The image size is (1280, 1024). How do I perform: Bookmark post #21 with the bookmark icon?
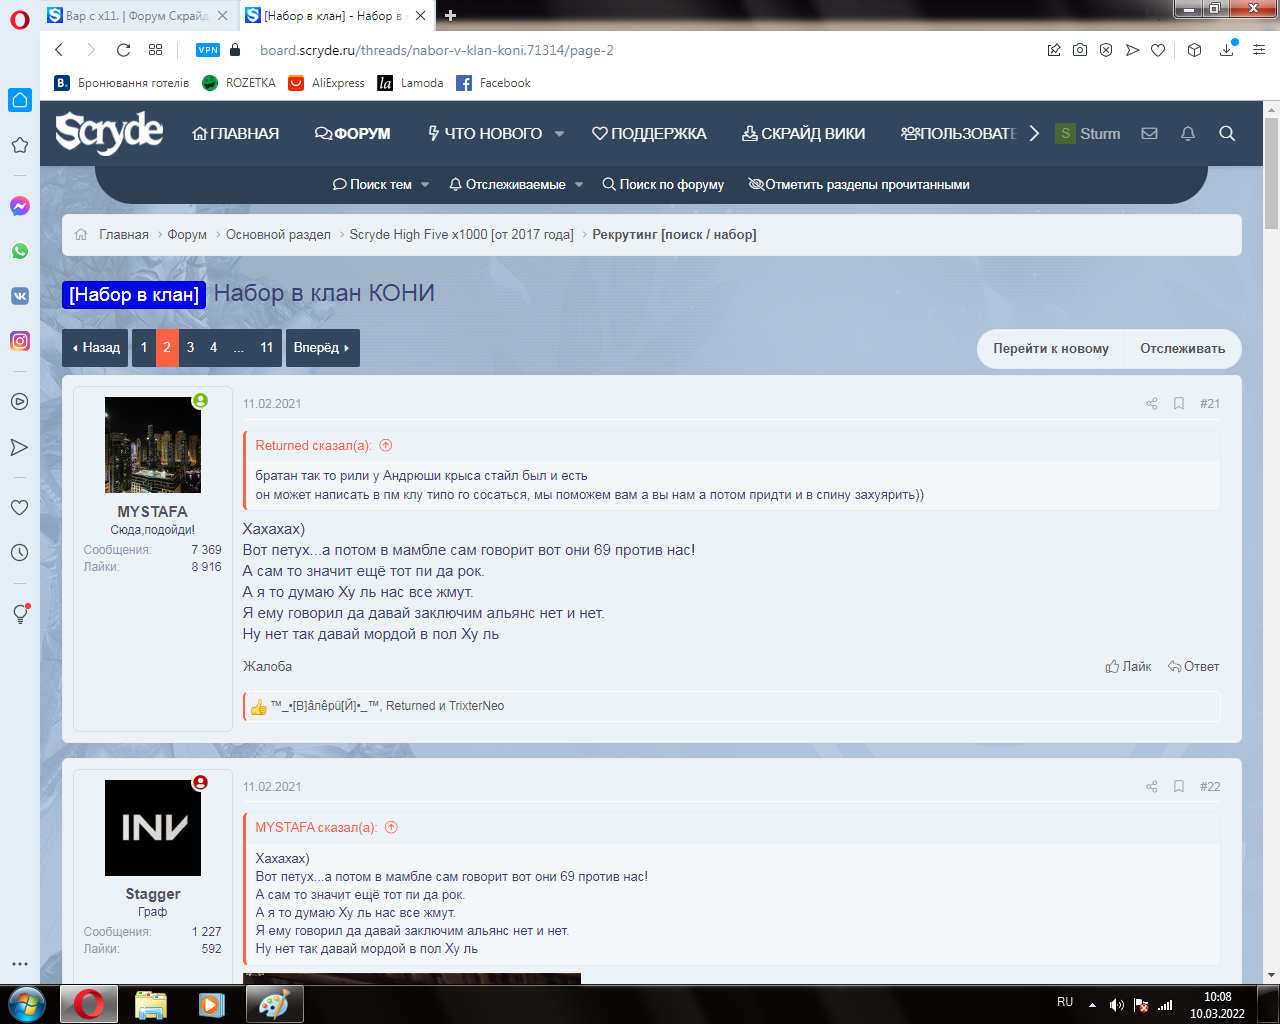[x=1179, y=404]
